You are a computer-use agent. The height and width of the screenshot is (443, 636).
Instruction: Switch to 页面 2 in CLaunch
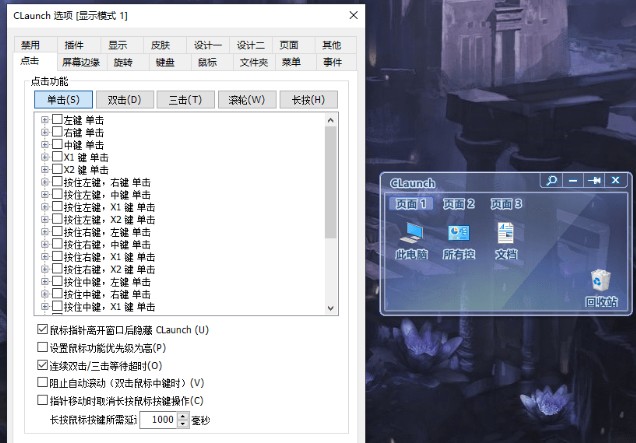pos(459,204)
